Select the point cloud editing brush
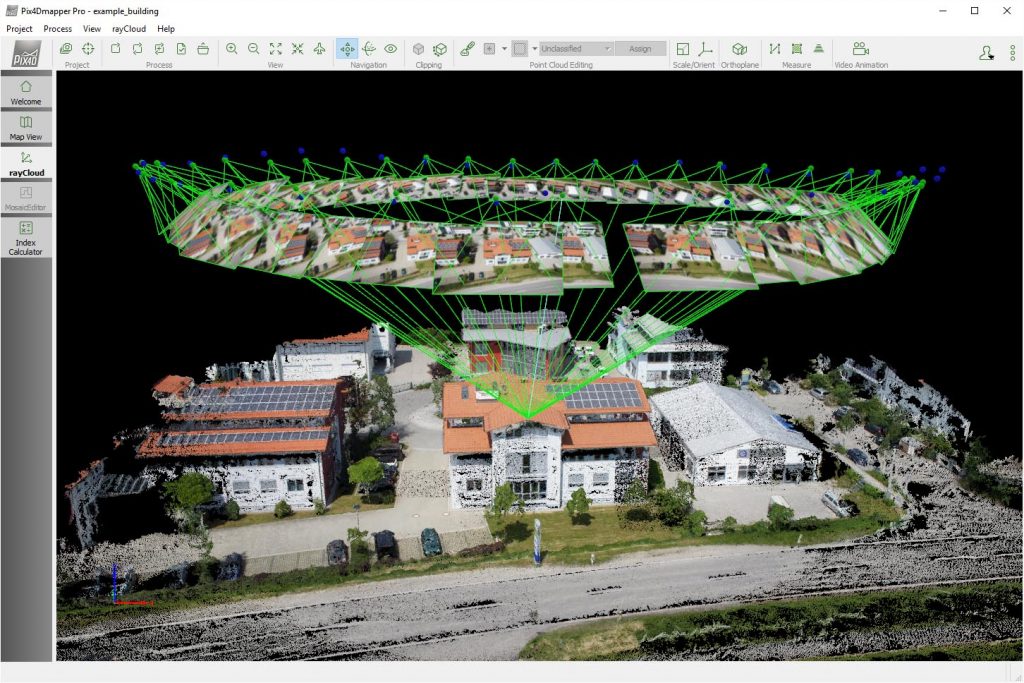The width and height of the screenshot is (1024, 683). [x=466, y=48]
